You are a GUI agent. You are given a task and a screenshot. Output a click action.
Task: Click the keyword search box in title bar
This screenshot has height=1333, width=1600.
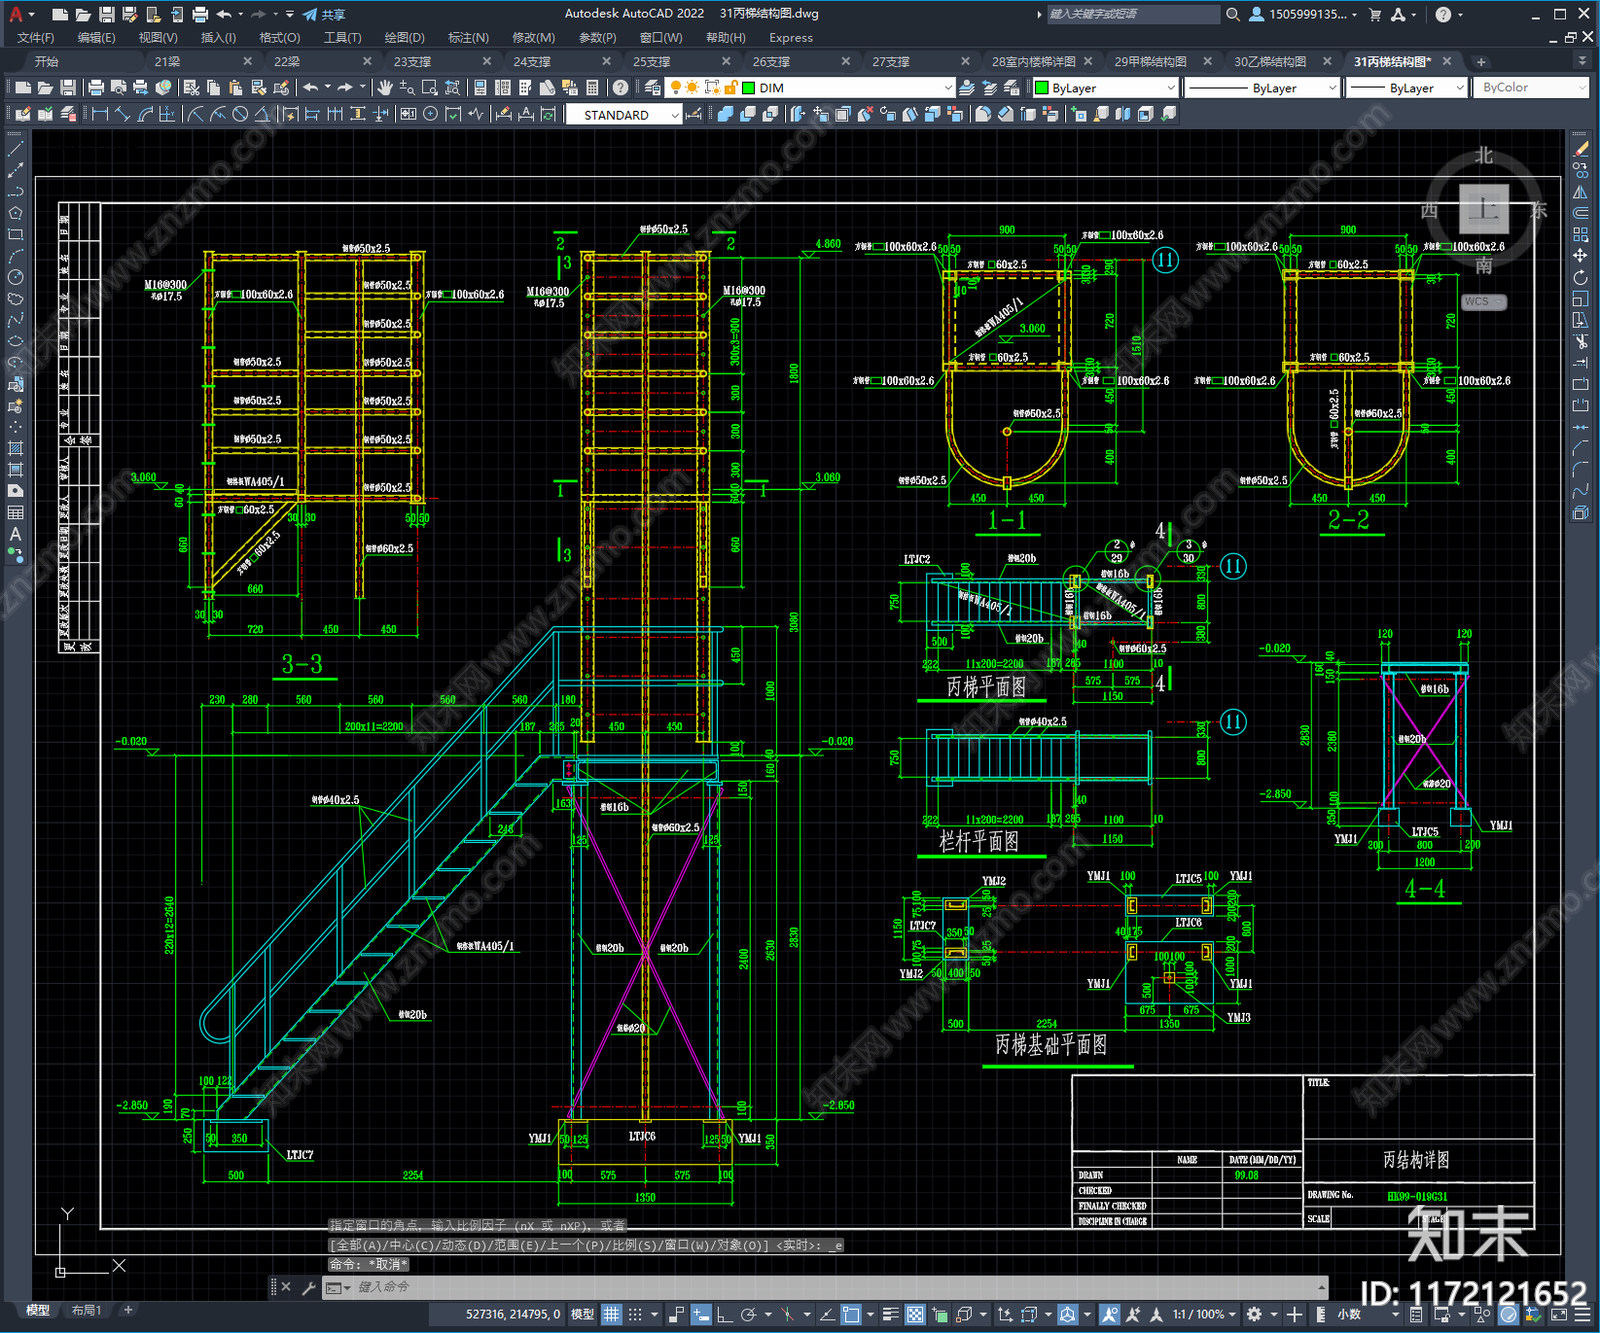(1132, 14)
